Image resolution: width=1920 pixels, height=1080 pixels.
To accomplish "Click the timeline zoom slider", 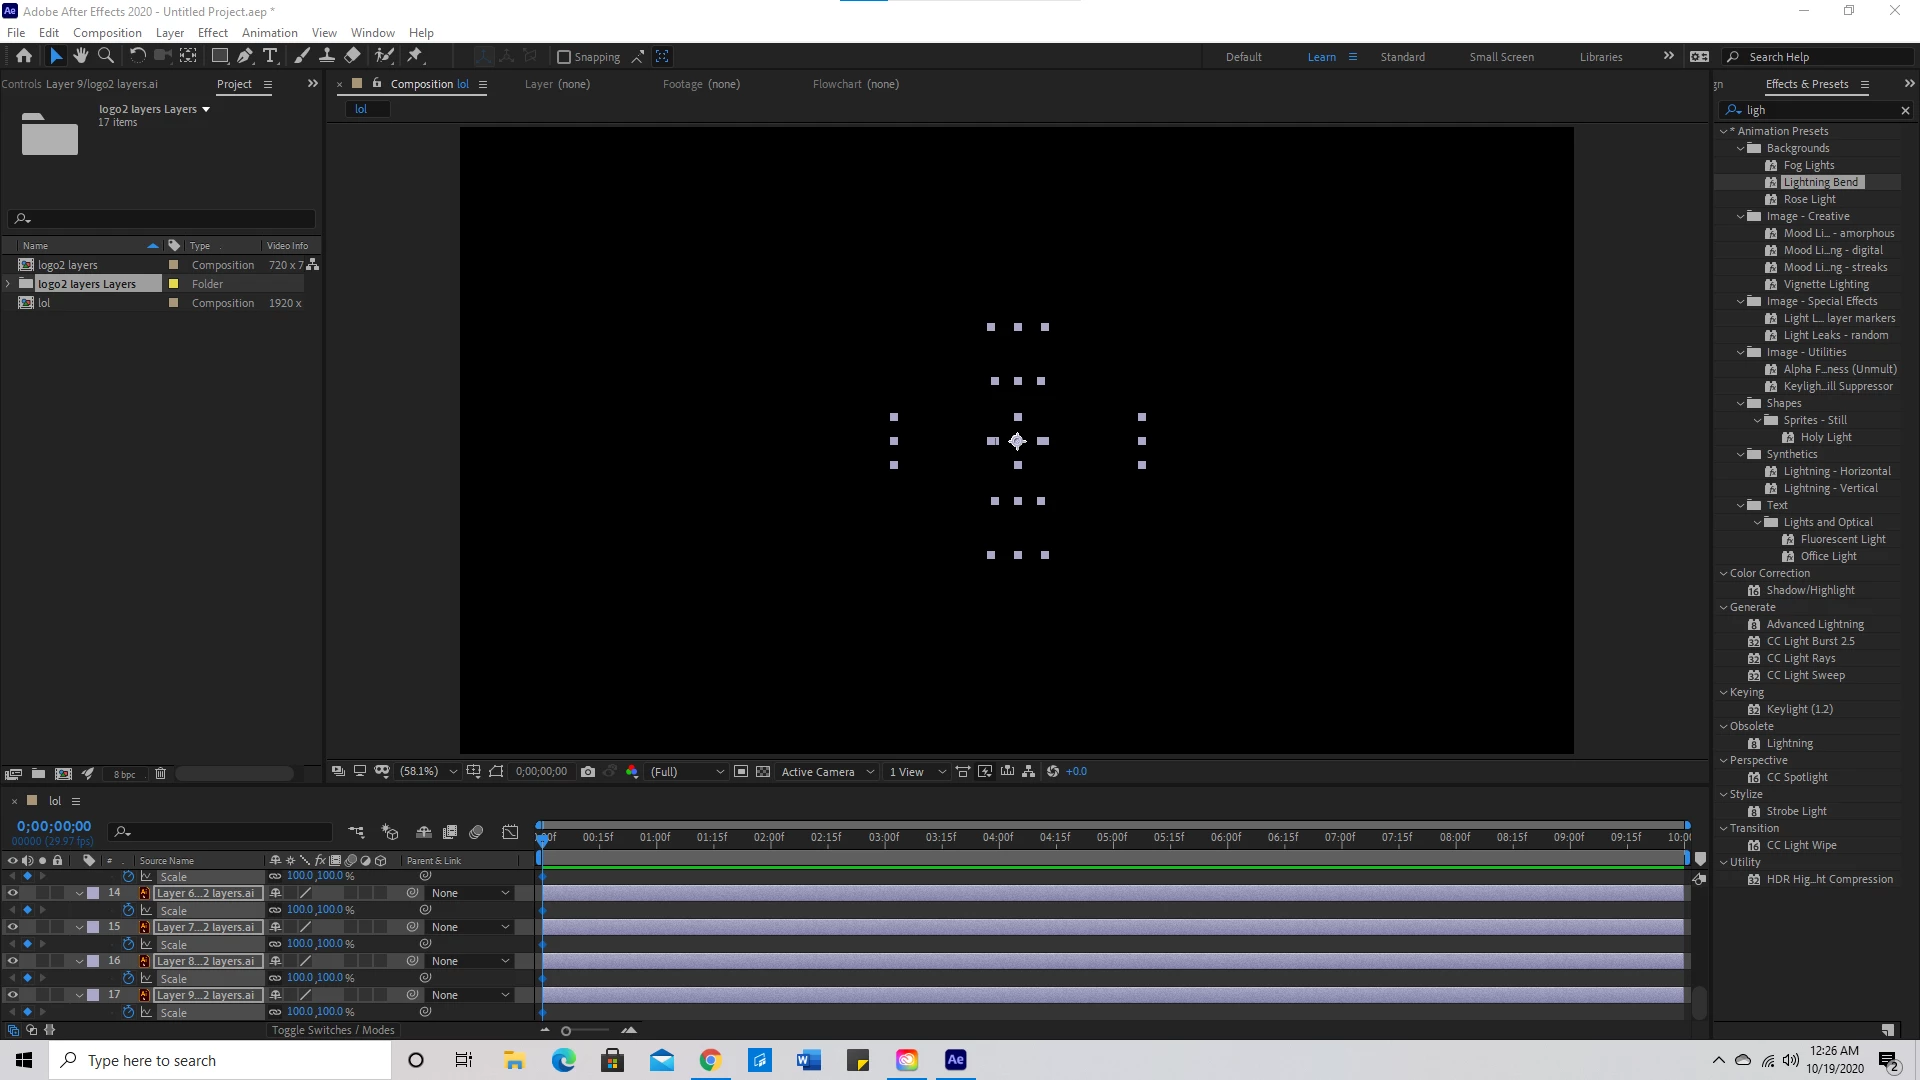I will [566, 1030].
